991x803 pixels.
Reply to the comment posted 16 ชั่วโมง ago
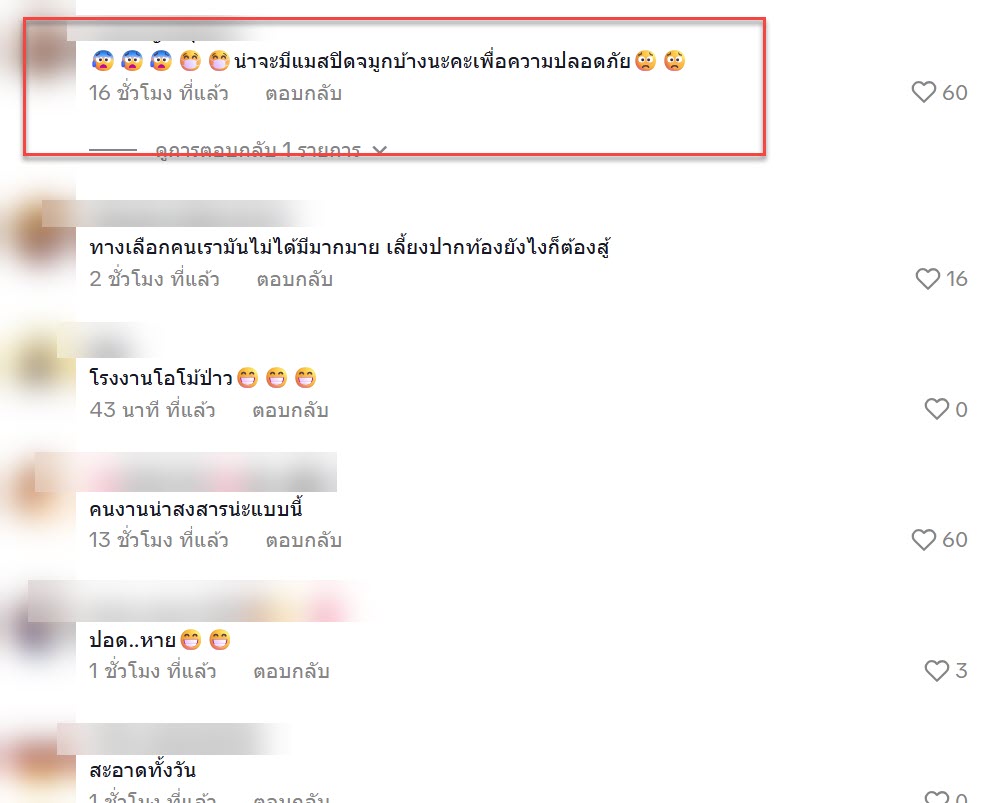pyautogui.click(x=303, y=94)
